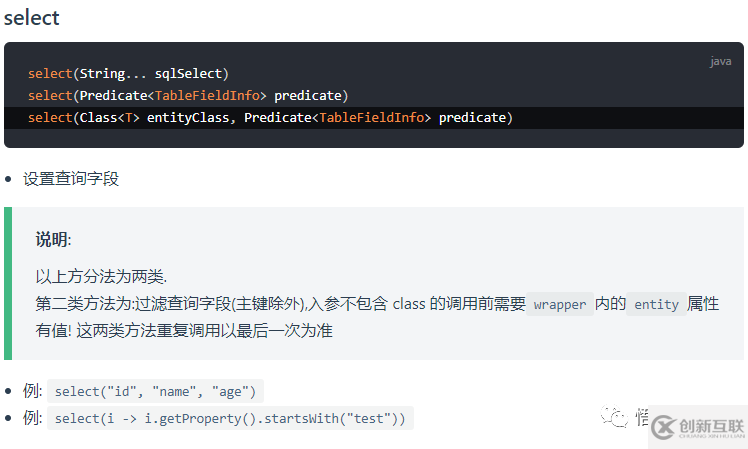Click the second code line with only Predicate
748x449 pixels.
[188, 96]
